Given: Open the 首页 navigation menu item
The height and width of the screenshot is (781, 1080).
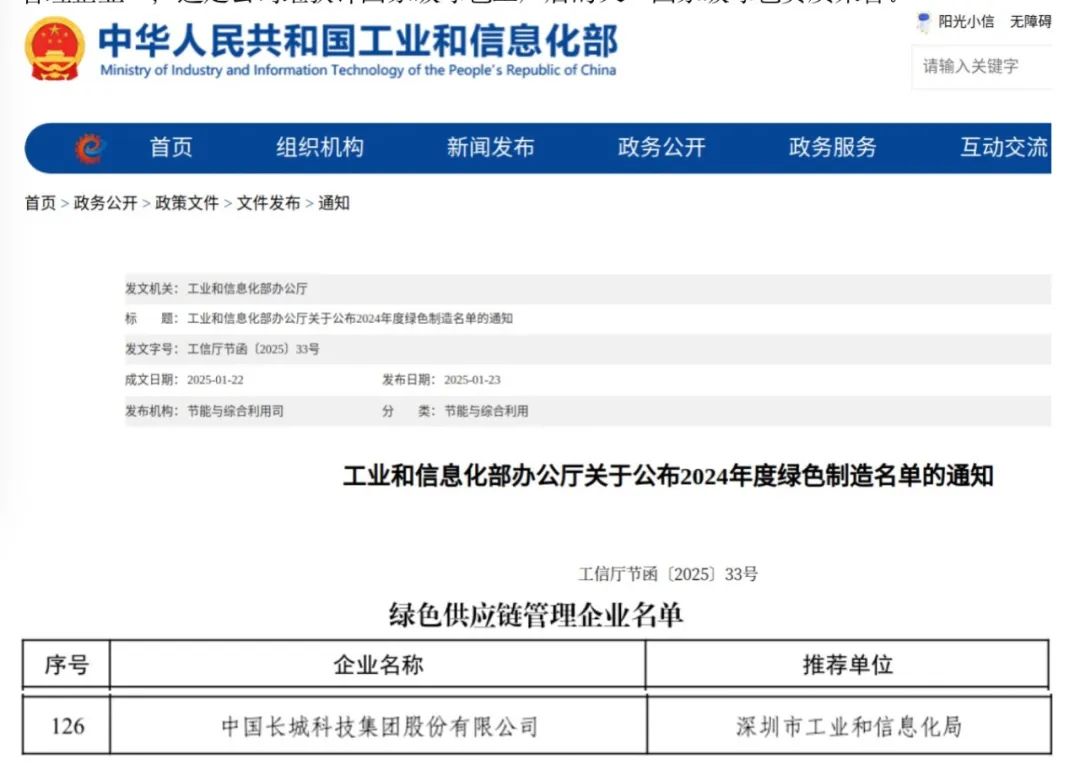Looking at the screenshot, I should click(171, 147).
